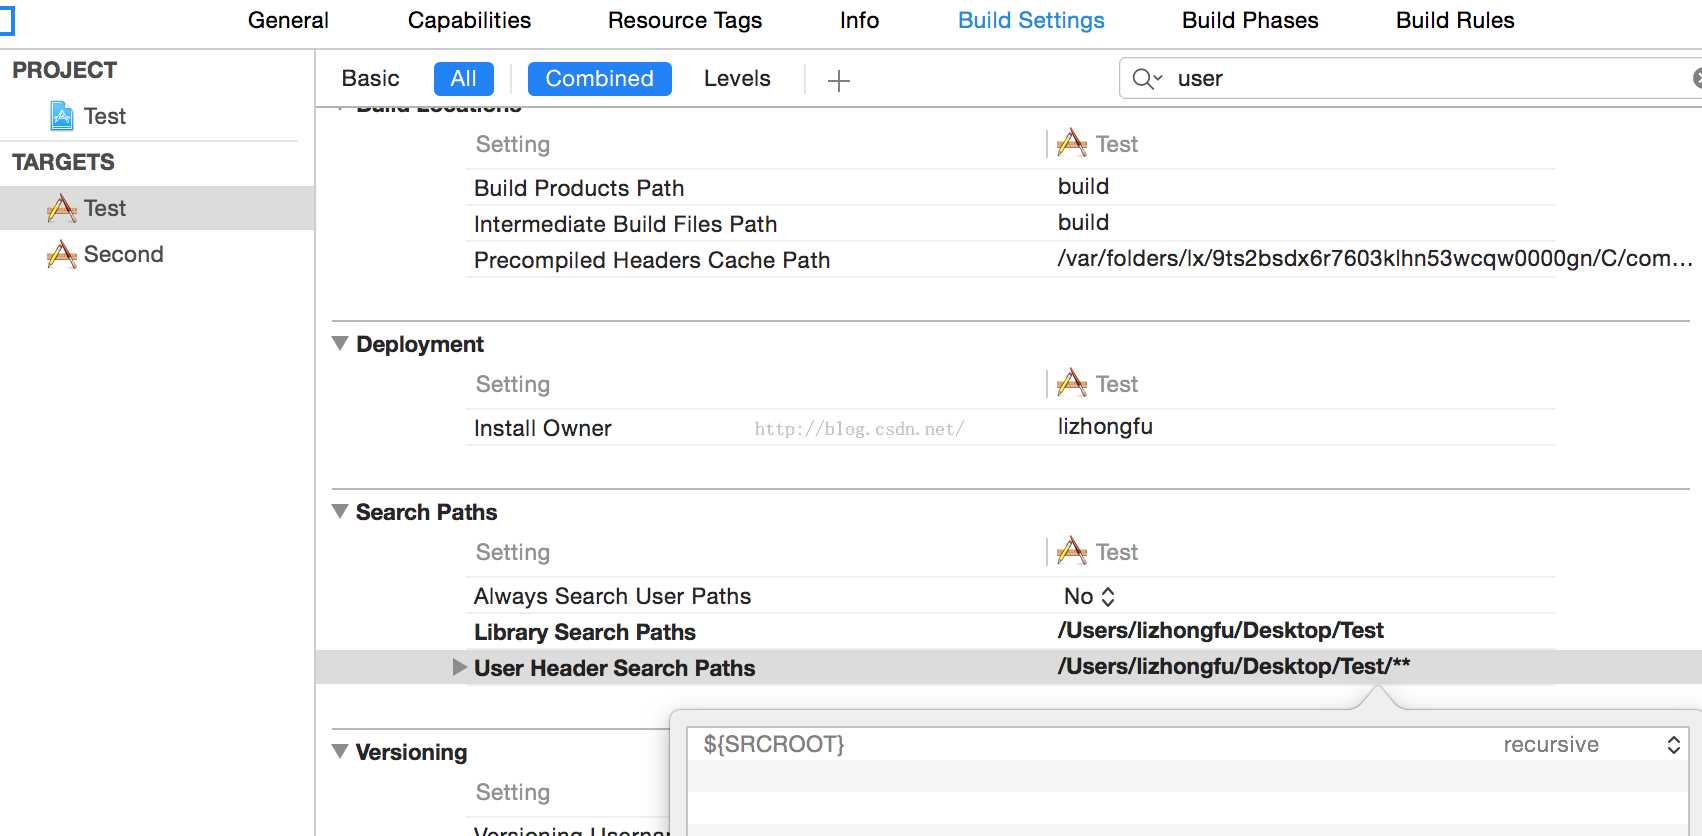Viewport: 1702px width, 836px height.
Task: Select the Test project in the sidebar
Action: coord(104,116)
